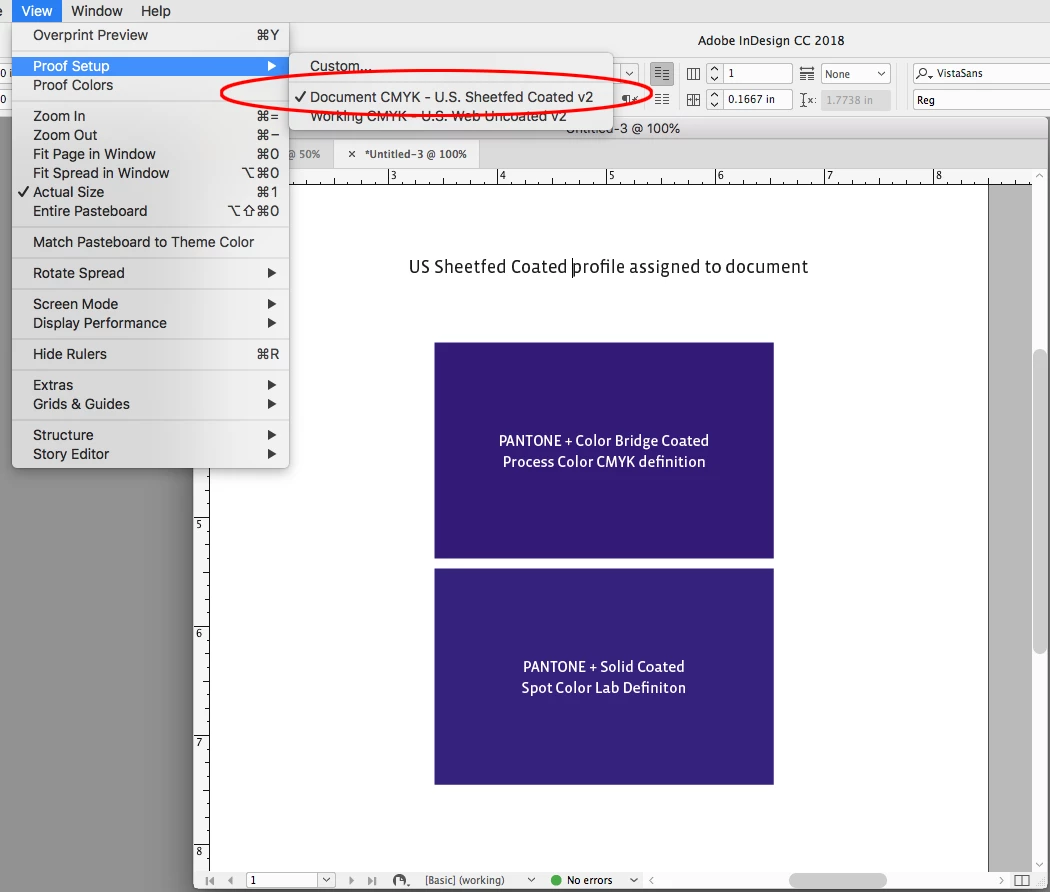Viewport: 1050px width, 892px height.
Task: Choose Fit Spread in Window
Action: pos(151,173)
